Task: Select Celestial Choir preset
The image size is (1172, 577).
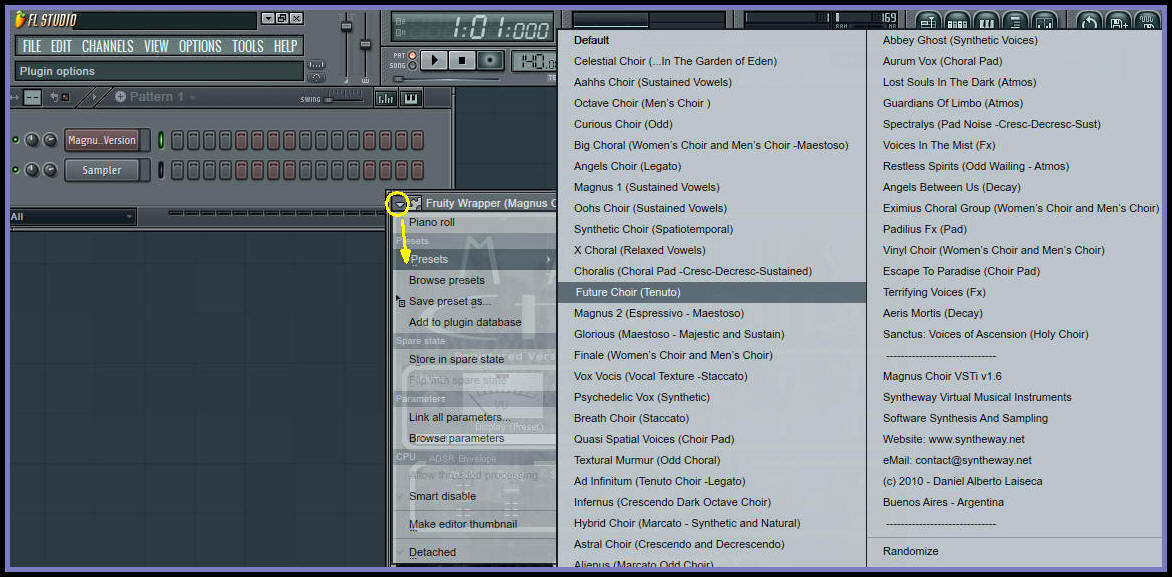Action: tap(712, 61)
